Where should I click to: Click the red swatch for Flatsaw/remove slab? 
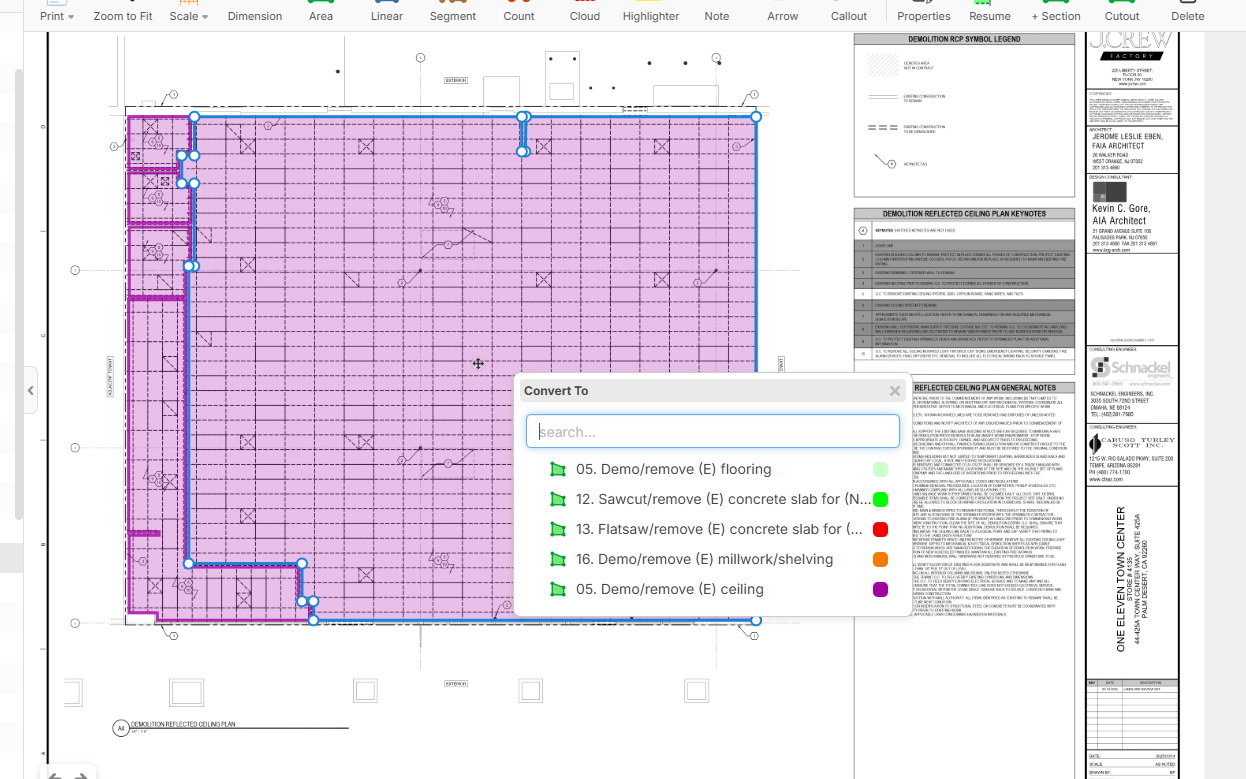coord(880,529)
